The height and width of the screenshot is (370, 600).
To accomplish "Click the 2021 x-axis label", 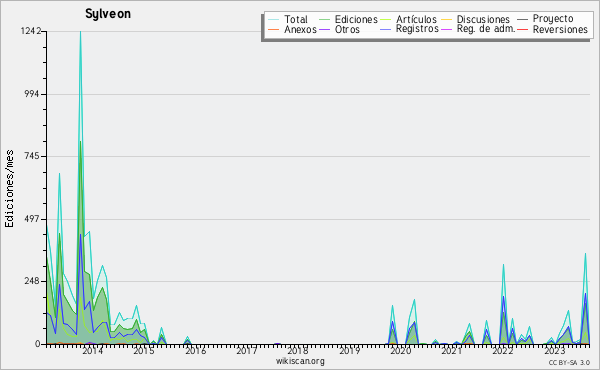I will [x=452, y=350].
